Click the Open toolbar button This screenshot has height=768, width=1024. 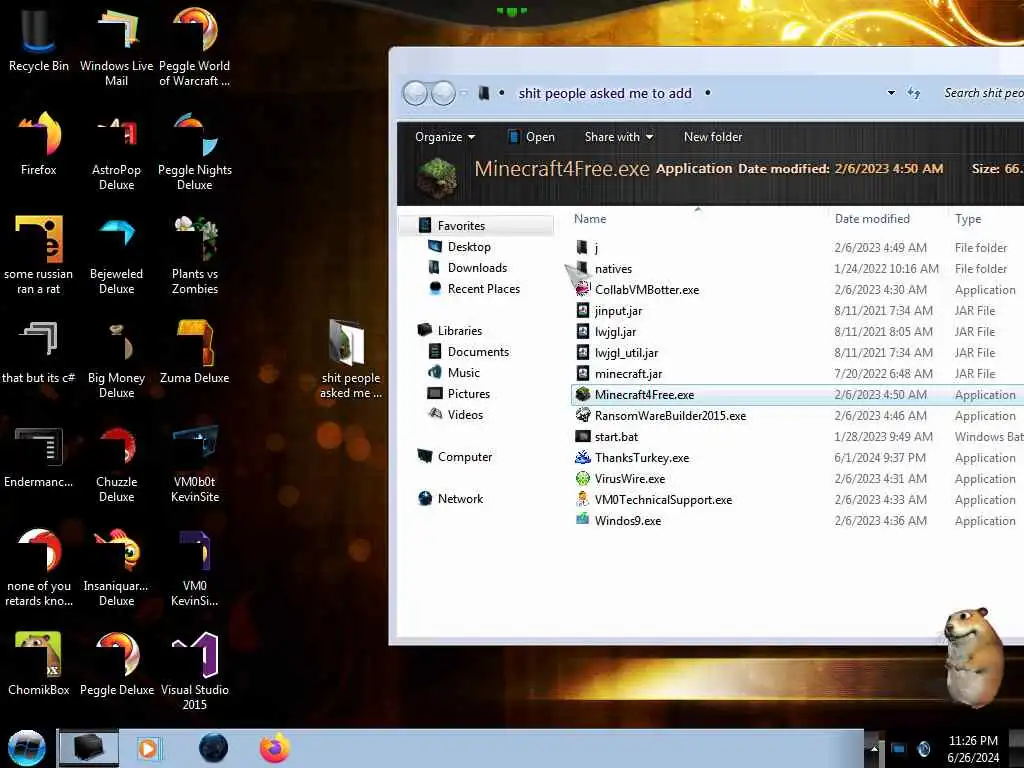click(x=531, y=137)
